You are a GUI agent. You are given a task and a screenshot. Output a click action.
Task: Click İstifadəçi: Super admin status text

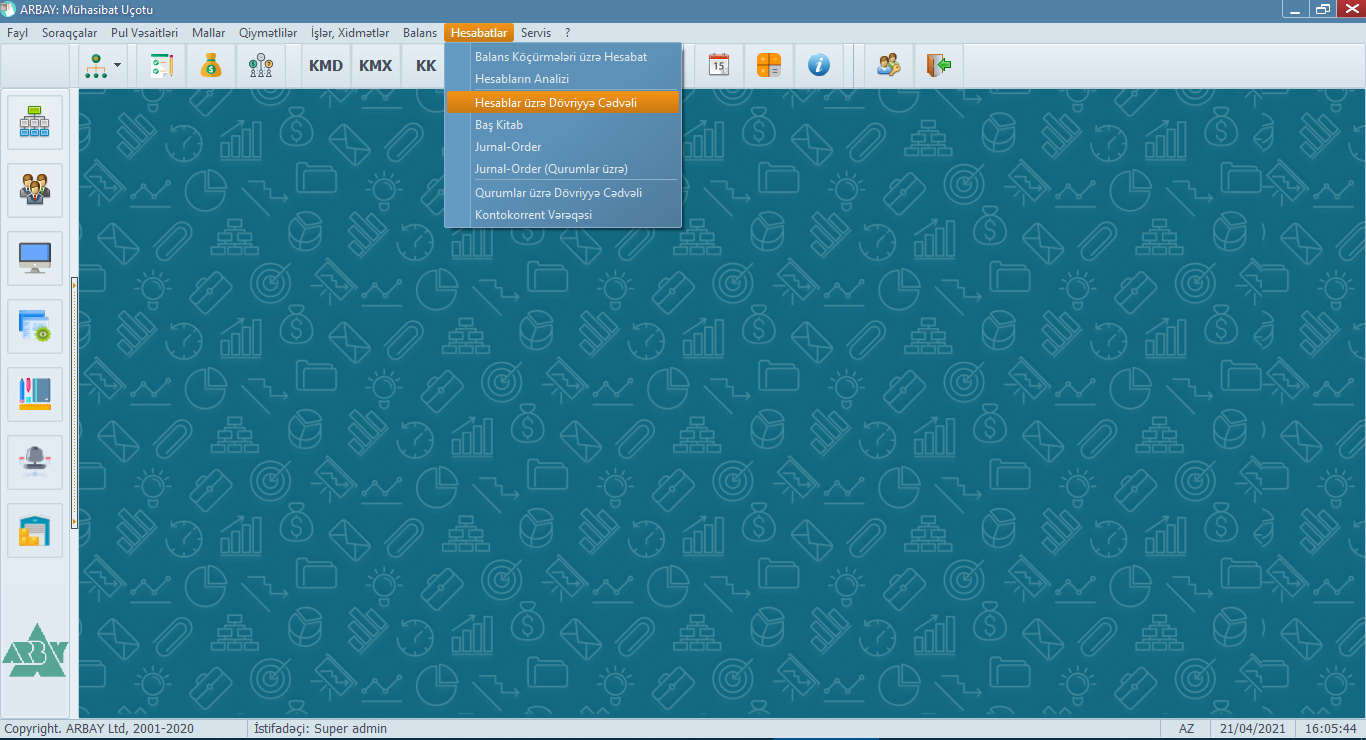[321, 729]
